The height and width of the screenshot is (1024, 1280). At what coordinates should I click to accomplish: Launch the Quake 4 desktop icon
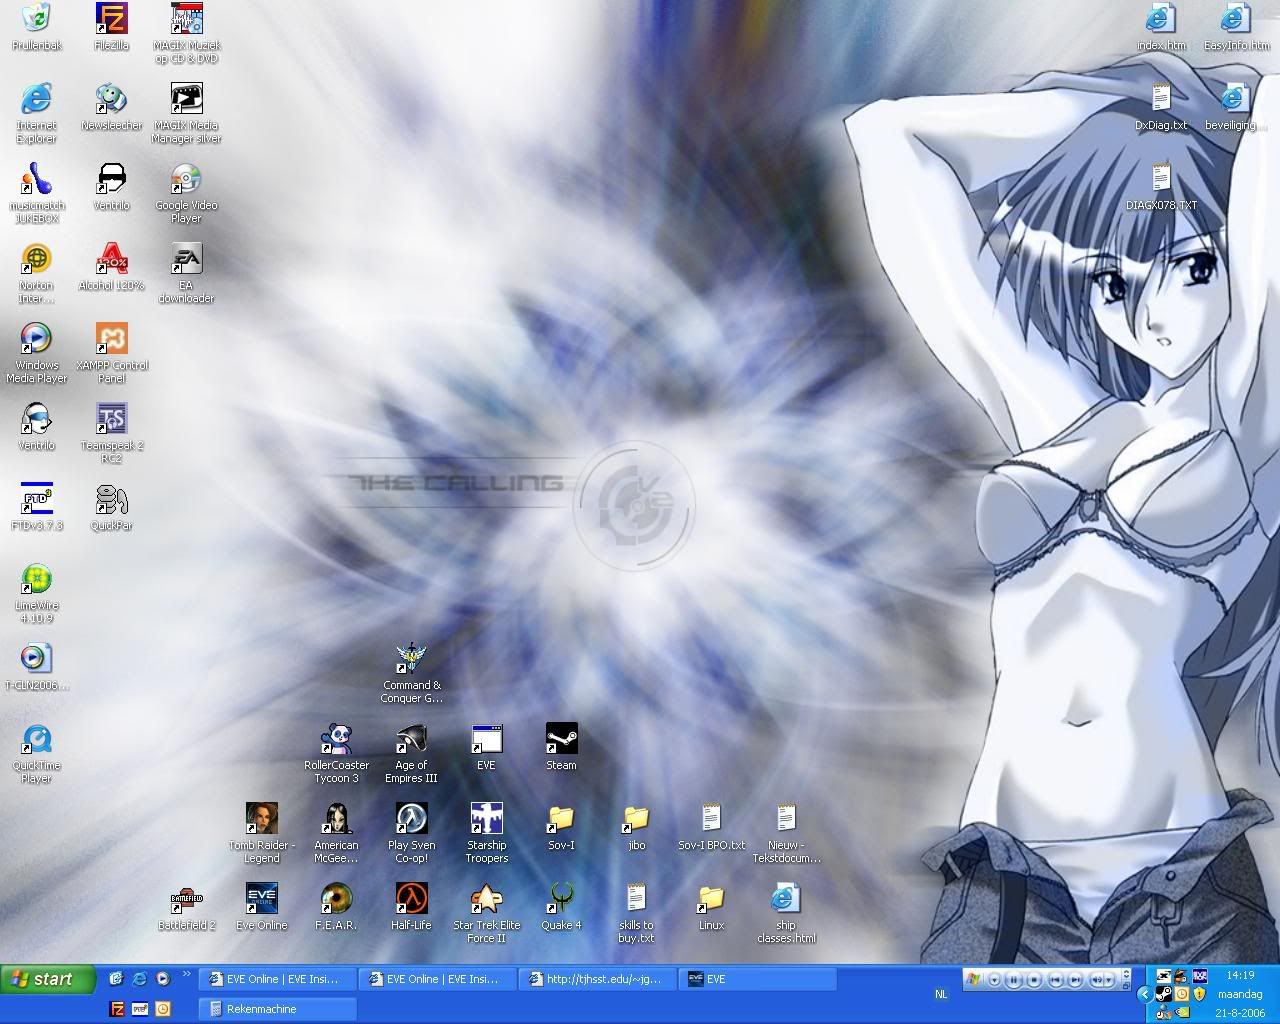[x=561, y=900]
